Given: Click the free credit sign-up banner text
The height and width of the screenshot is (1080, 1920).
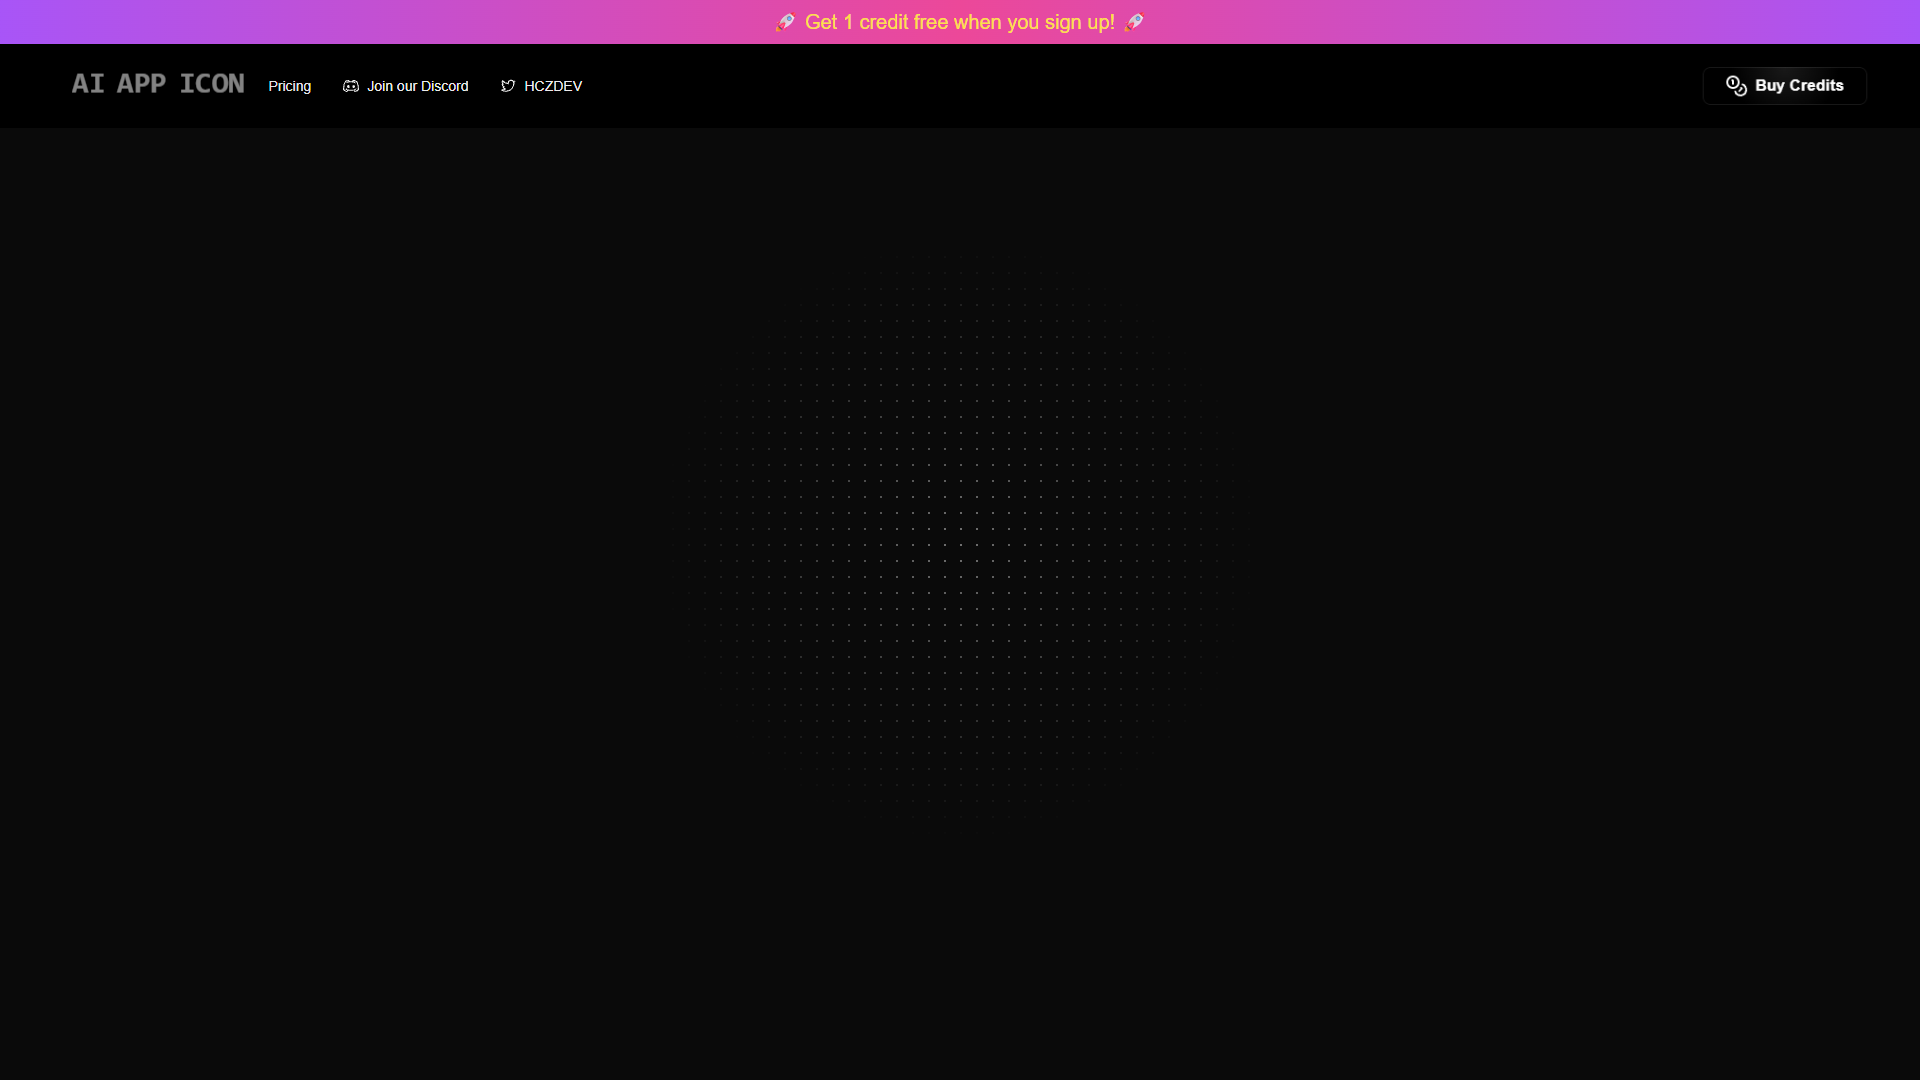Looking at the screenshot, I should tap(959, 22).
